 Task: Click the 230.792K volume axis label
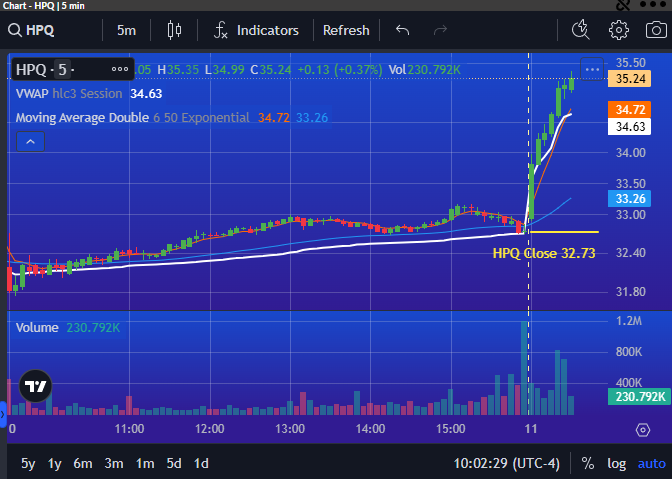click(640, 397)
